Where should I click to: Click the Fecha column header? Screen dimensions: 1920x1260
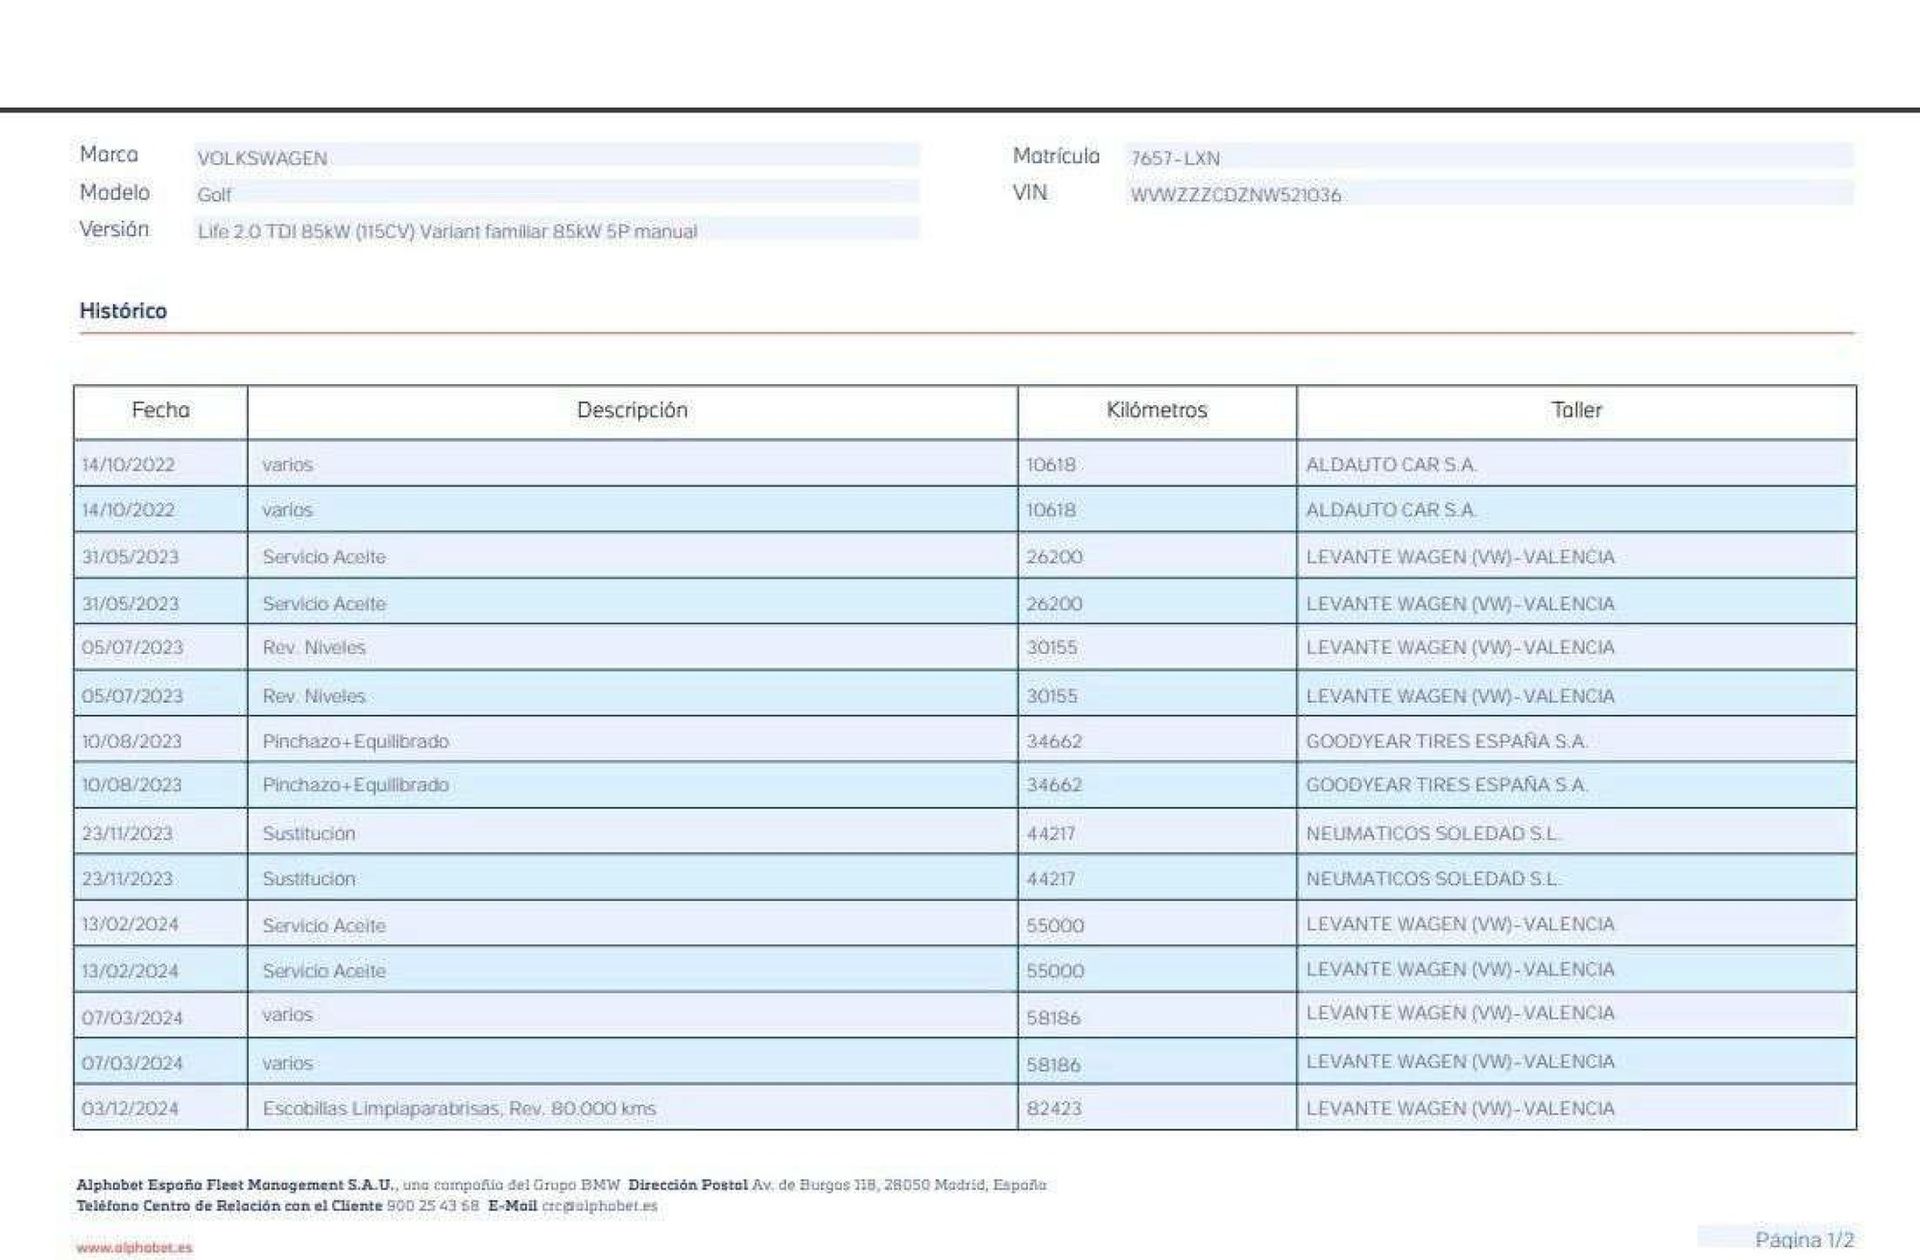[161, 410]
